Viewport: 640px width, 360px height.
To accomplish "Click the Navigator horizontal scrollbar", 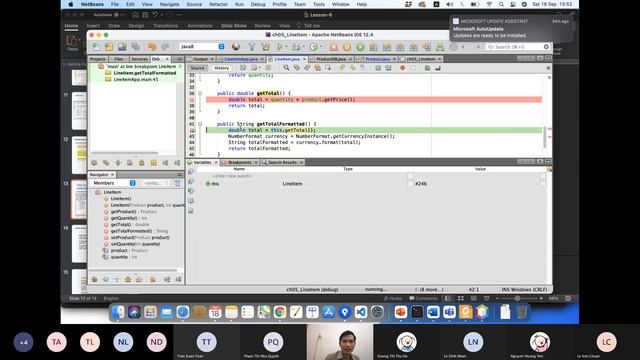I will click(x=133, y=270).
